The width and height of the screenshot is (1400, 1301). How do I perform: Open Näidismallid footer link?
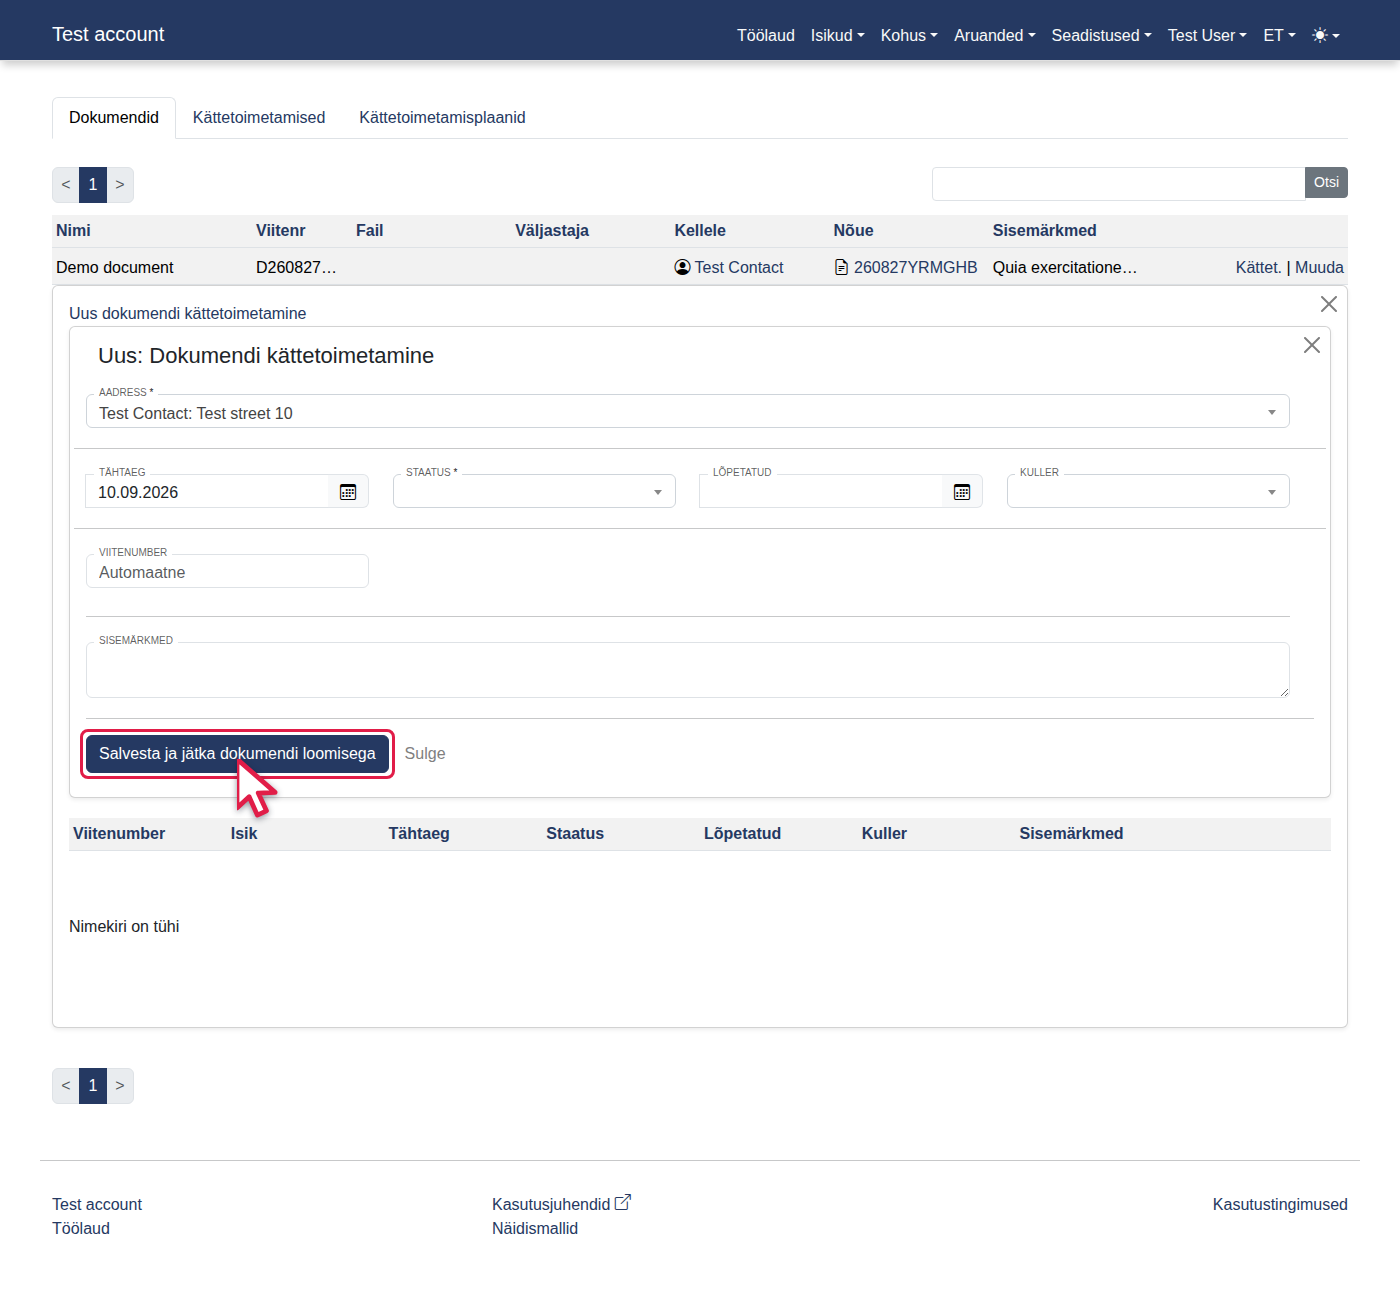pyautogui.click(x=535, y=1228)
